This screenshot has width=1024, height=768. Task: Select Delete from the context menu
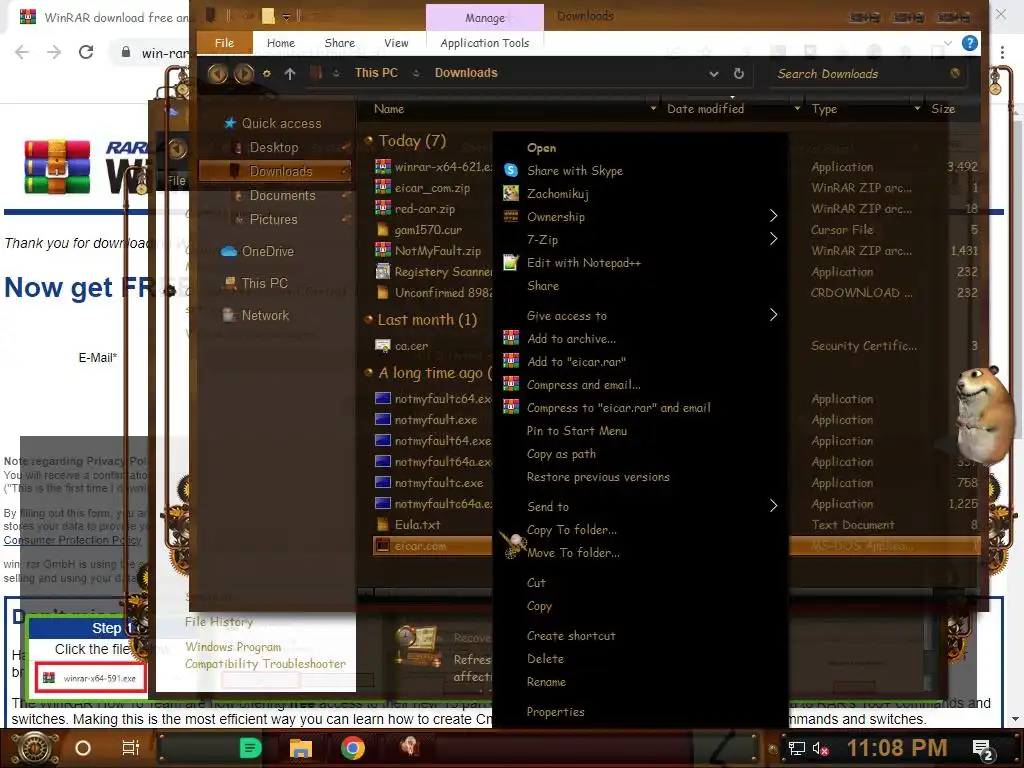pyautogui.click(x=545, y=659)
